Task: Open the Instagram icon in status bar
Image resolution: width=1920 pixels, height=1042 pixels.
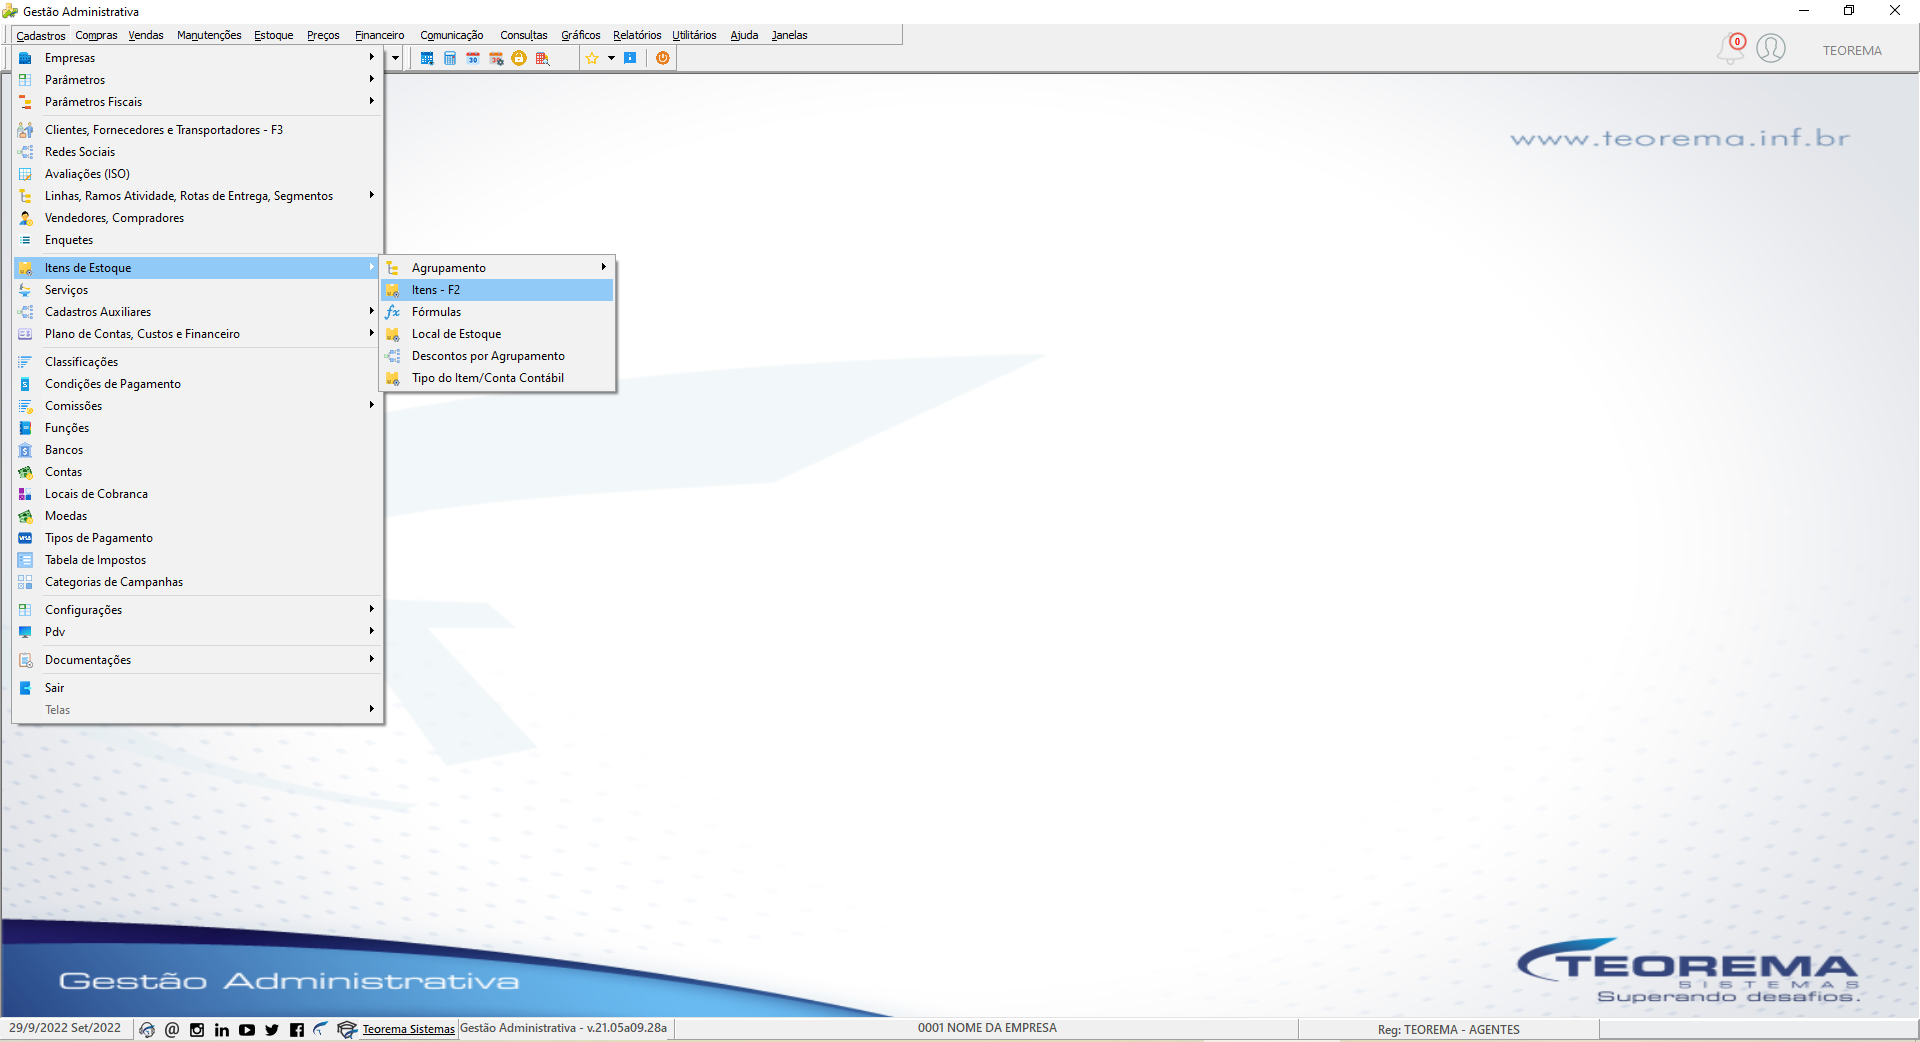Action: [197, 1030]
